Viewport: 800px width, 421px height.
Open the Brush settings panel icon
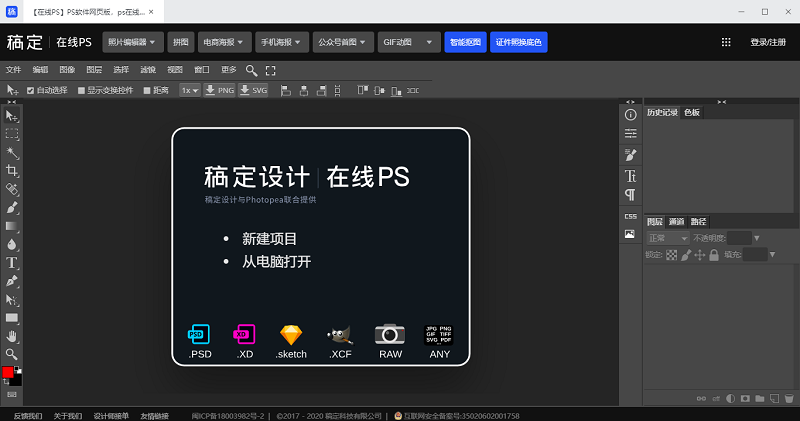631,155
